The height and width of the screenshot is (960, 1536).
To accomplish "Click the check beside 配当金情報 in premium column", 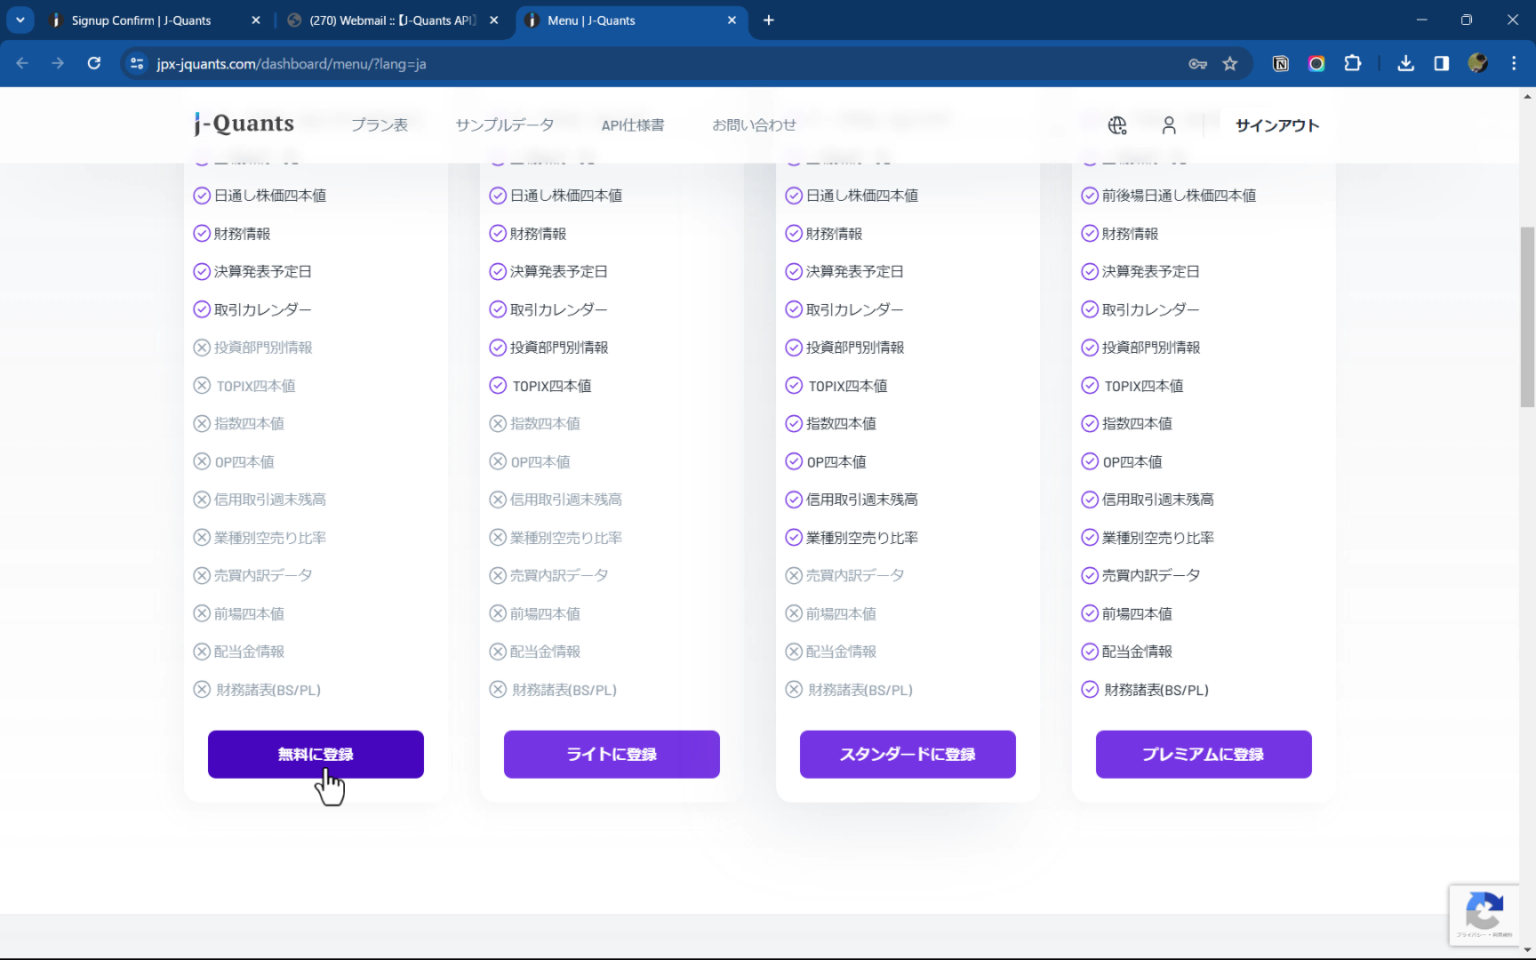I will (x=1089, y=651).
